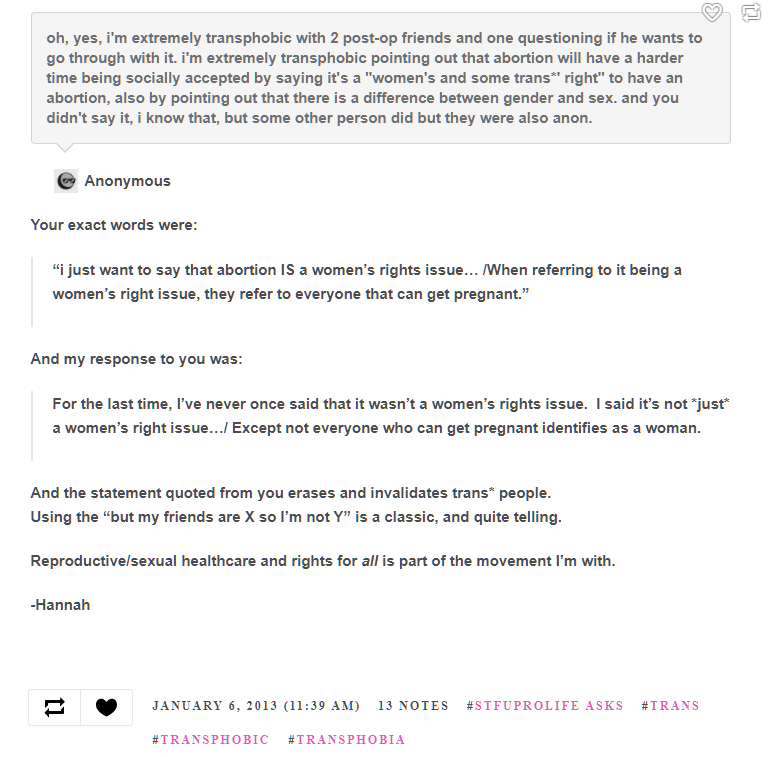Click the heart icon at top right

pos(711,13)
